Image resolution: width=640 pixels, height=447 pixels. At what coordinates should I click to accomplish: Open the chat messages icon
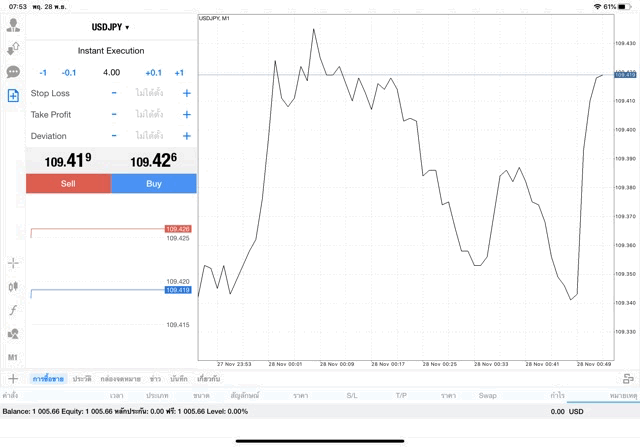pos(13,72)
